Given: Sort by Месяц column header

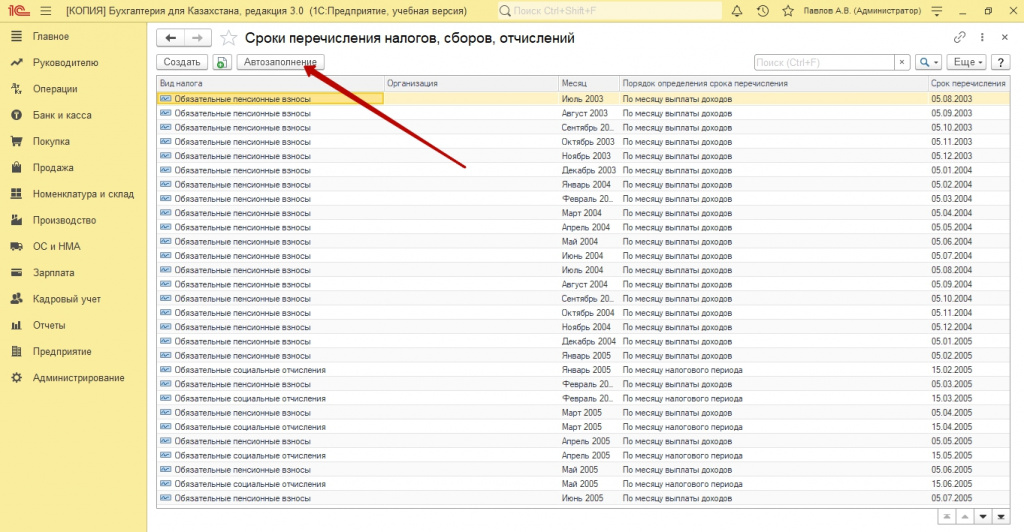Looking at the screenshot, I should coord(588,84).
